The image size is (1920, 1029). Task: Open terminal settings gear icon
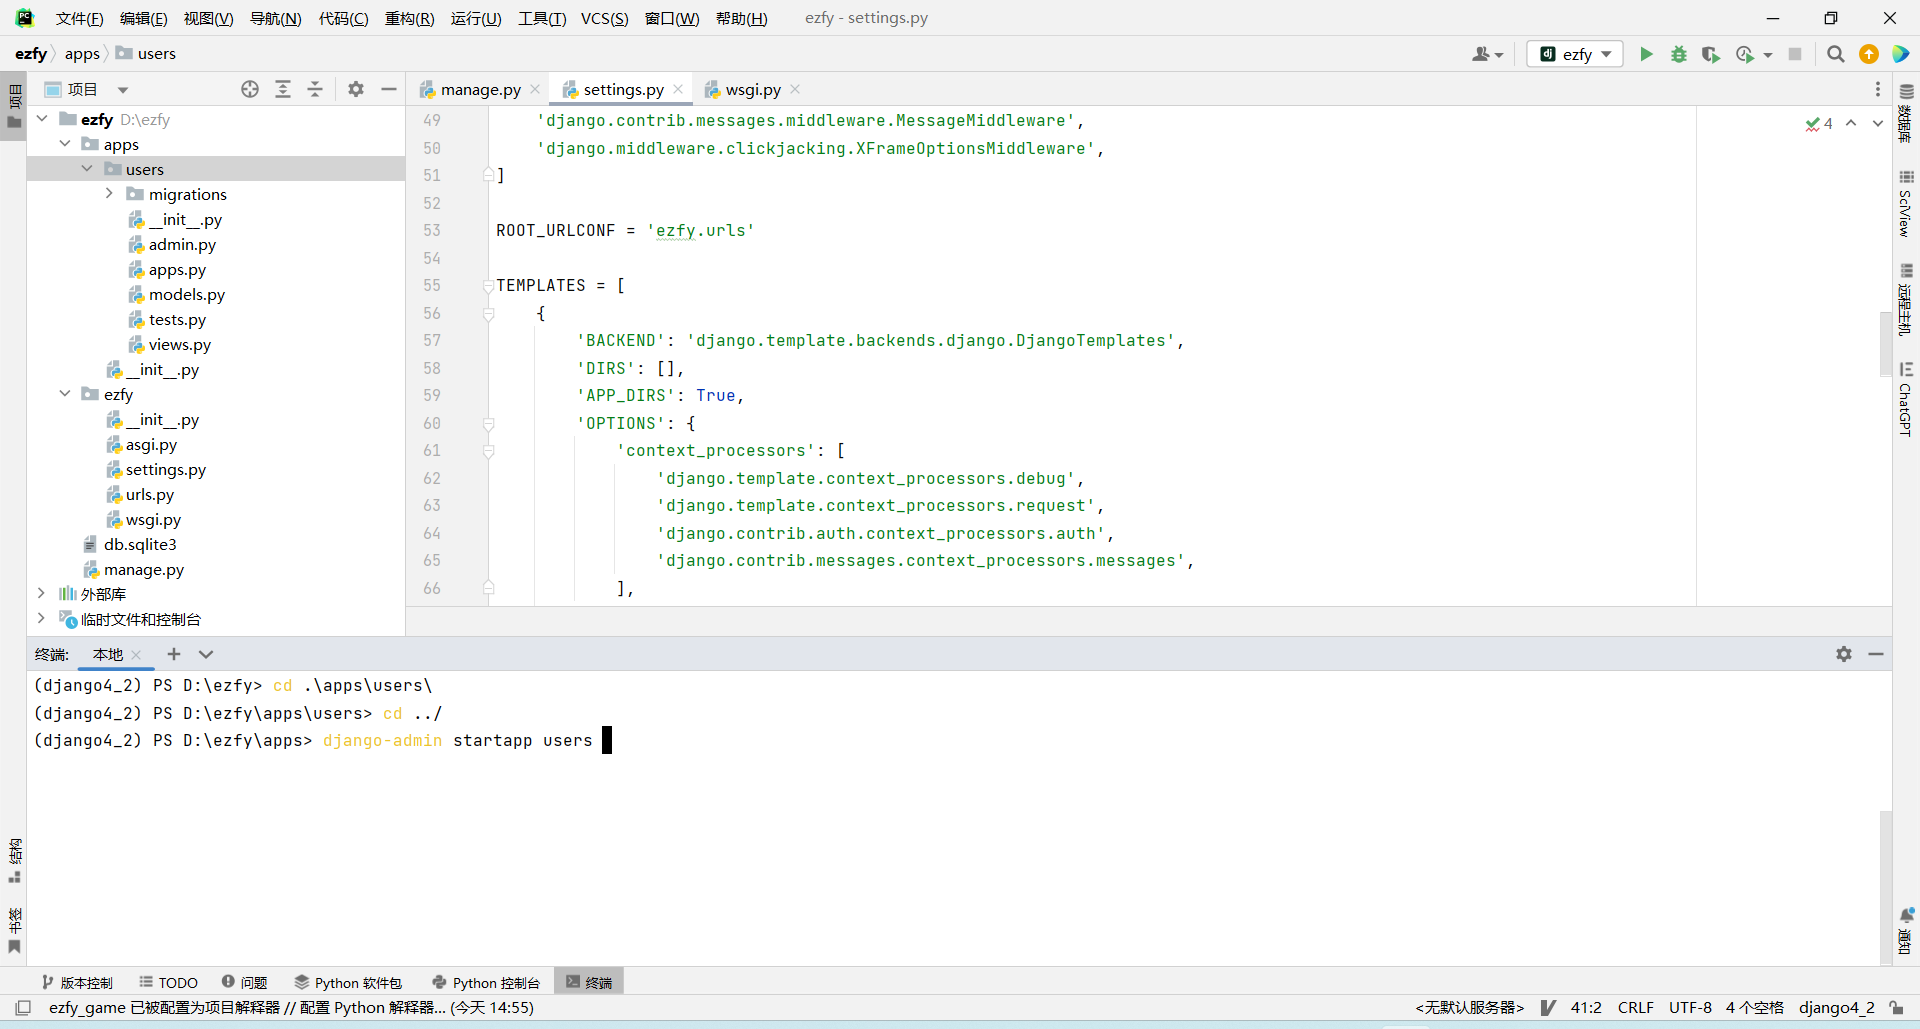tap(1844, 654)
